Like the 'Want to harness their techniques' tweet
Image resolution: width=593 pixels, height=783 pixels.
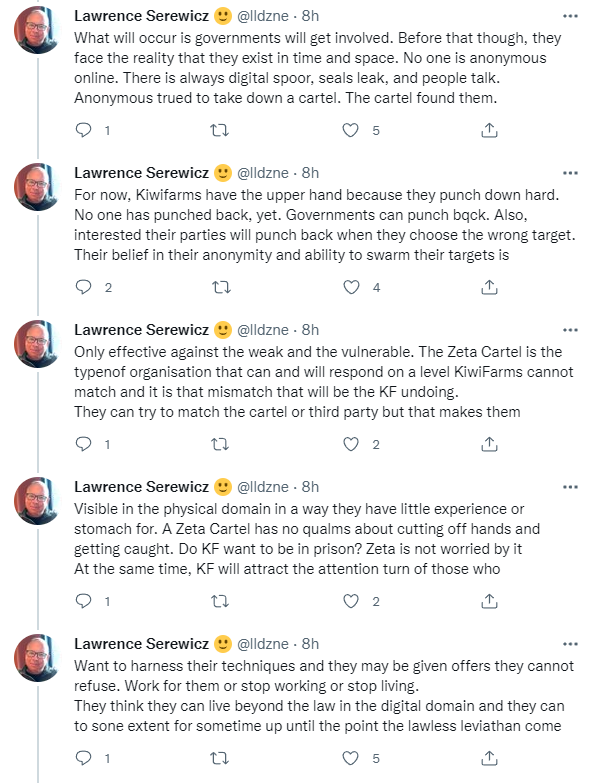(x=351, y=758)
